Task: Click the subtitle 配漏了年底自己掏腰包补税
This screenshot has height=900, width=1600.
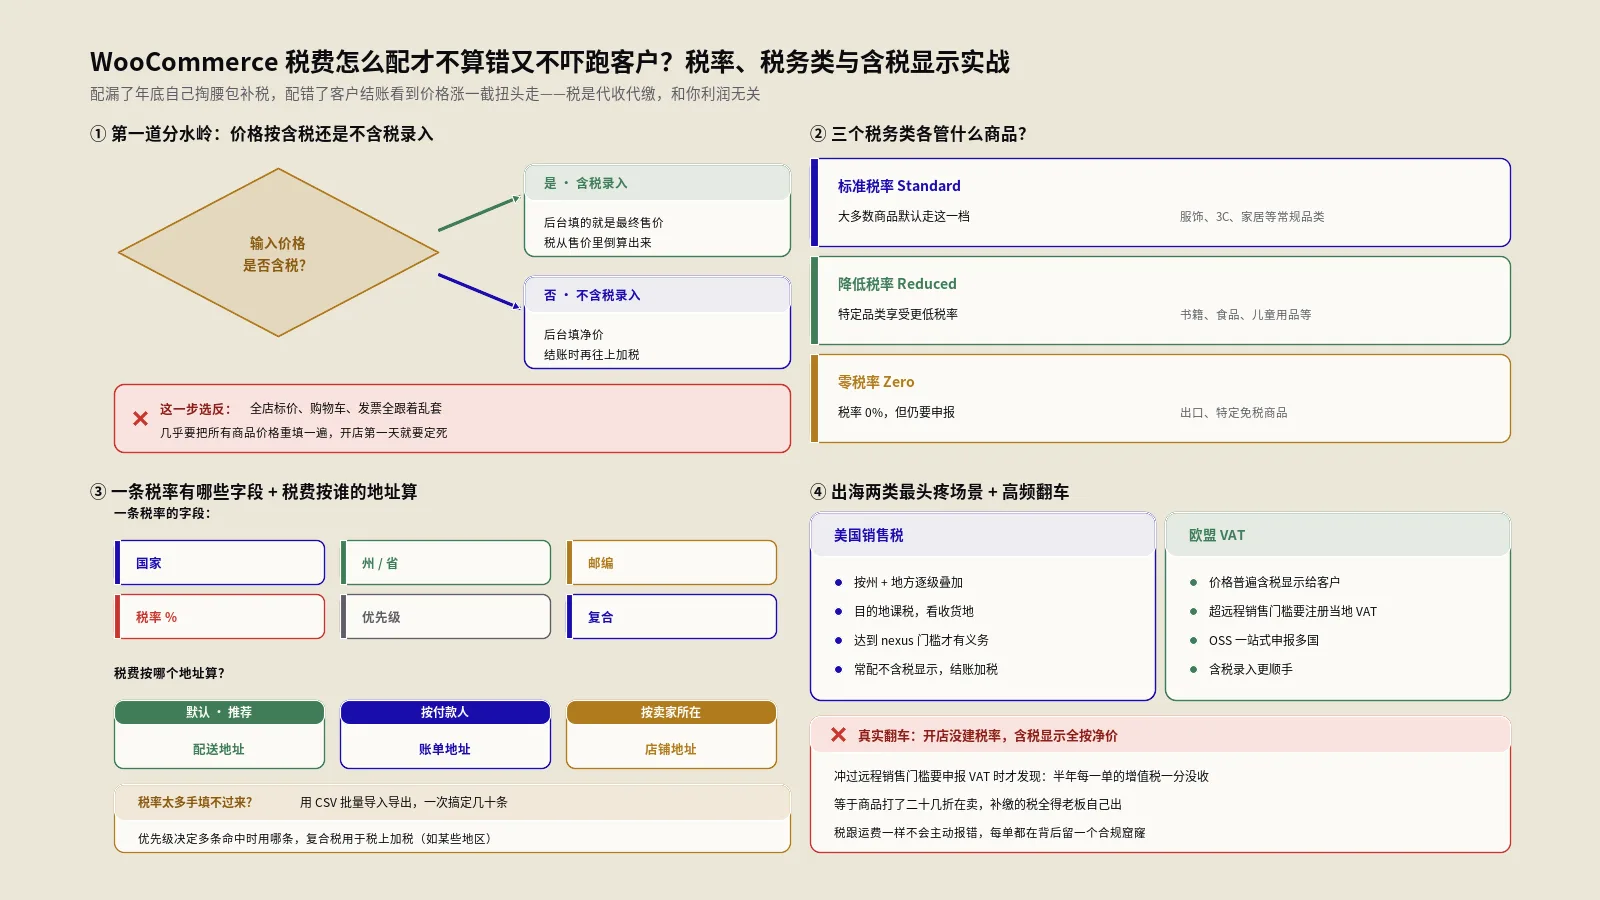Action: (424, 94)
